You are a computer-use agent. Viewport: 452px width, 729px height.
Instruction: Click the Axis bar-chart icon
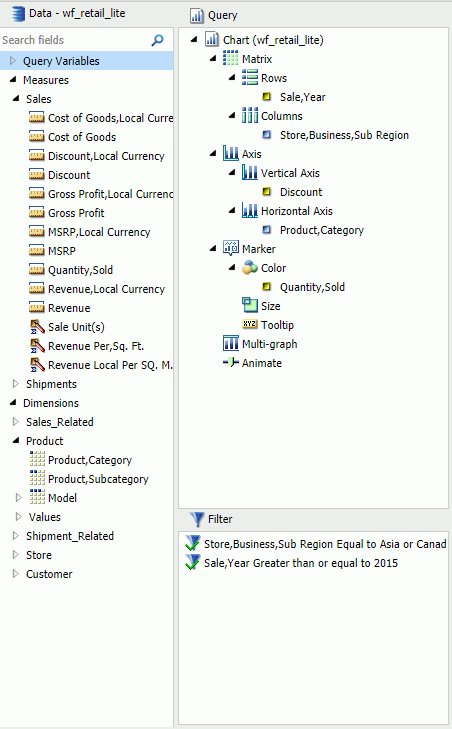(x=231, y=153)
